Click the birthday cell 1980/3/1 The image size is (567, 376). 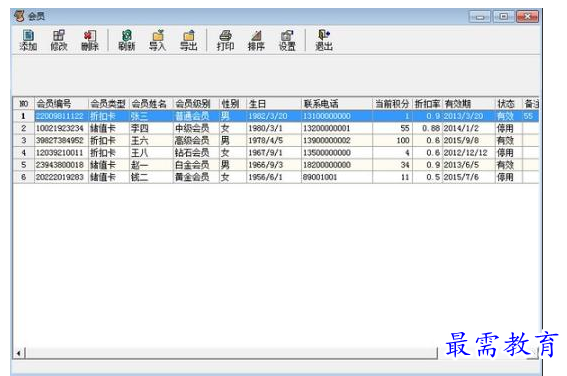pyautogui.click(x=273, y=128)
